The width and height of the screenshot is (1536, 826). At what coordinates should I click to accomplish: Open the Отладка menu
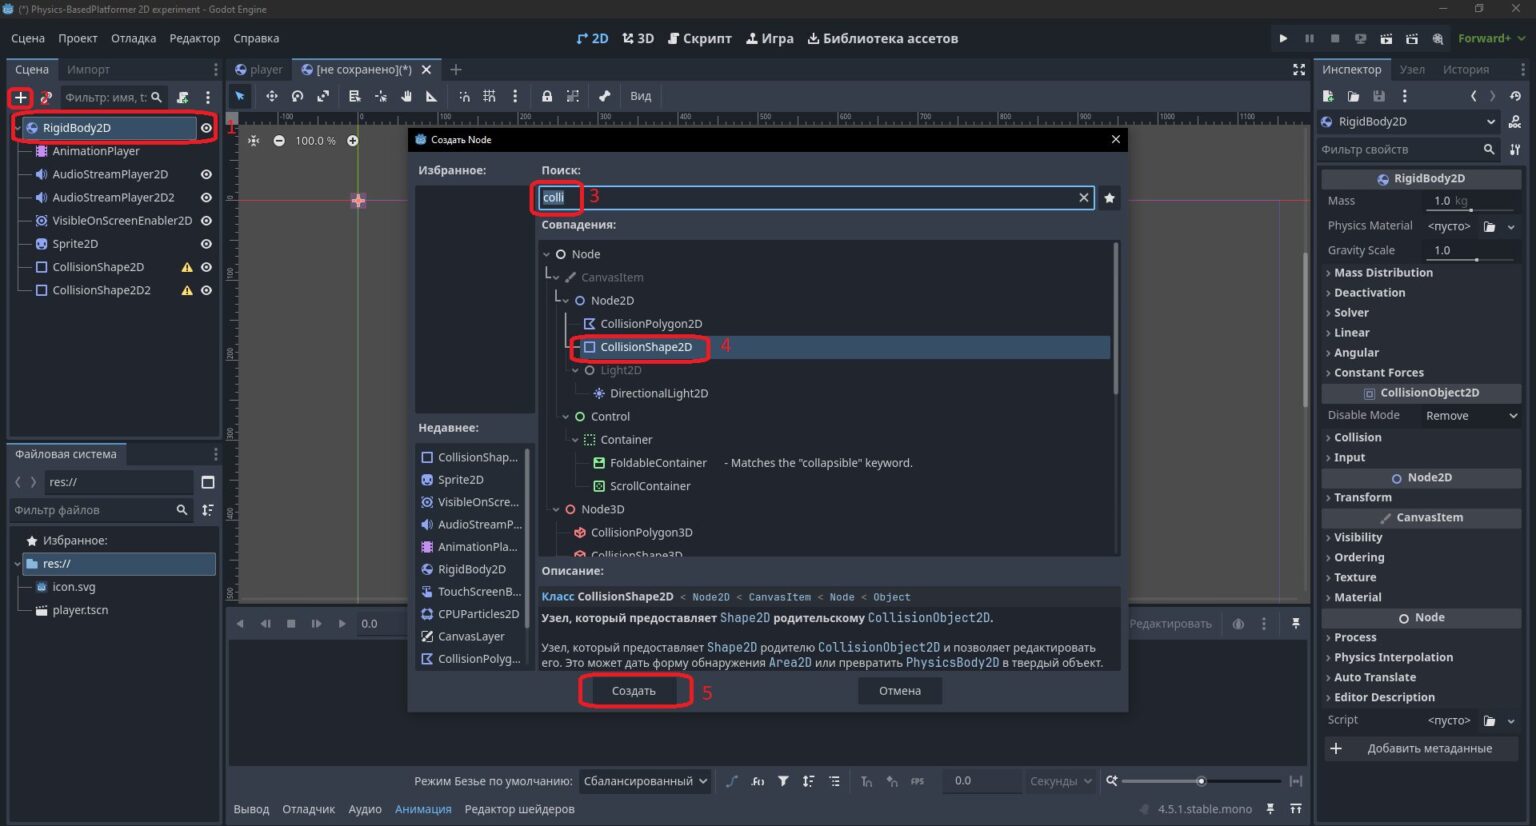[133, 38]
